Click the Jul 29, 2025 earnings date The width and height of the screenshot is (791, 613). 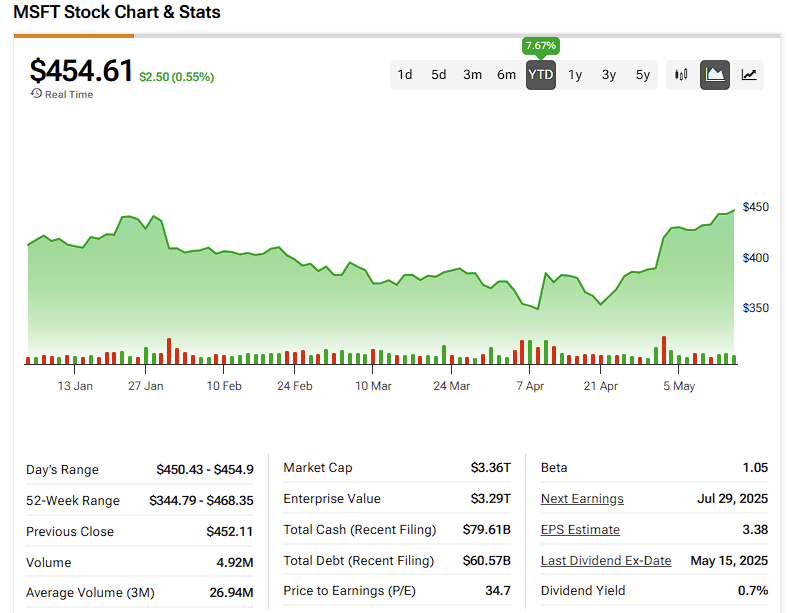[732, 498]
